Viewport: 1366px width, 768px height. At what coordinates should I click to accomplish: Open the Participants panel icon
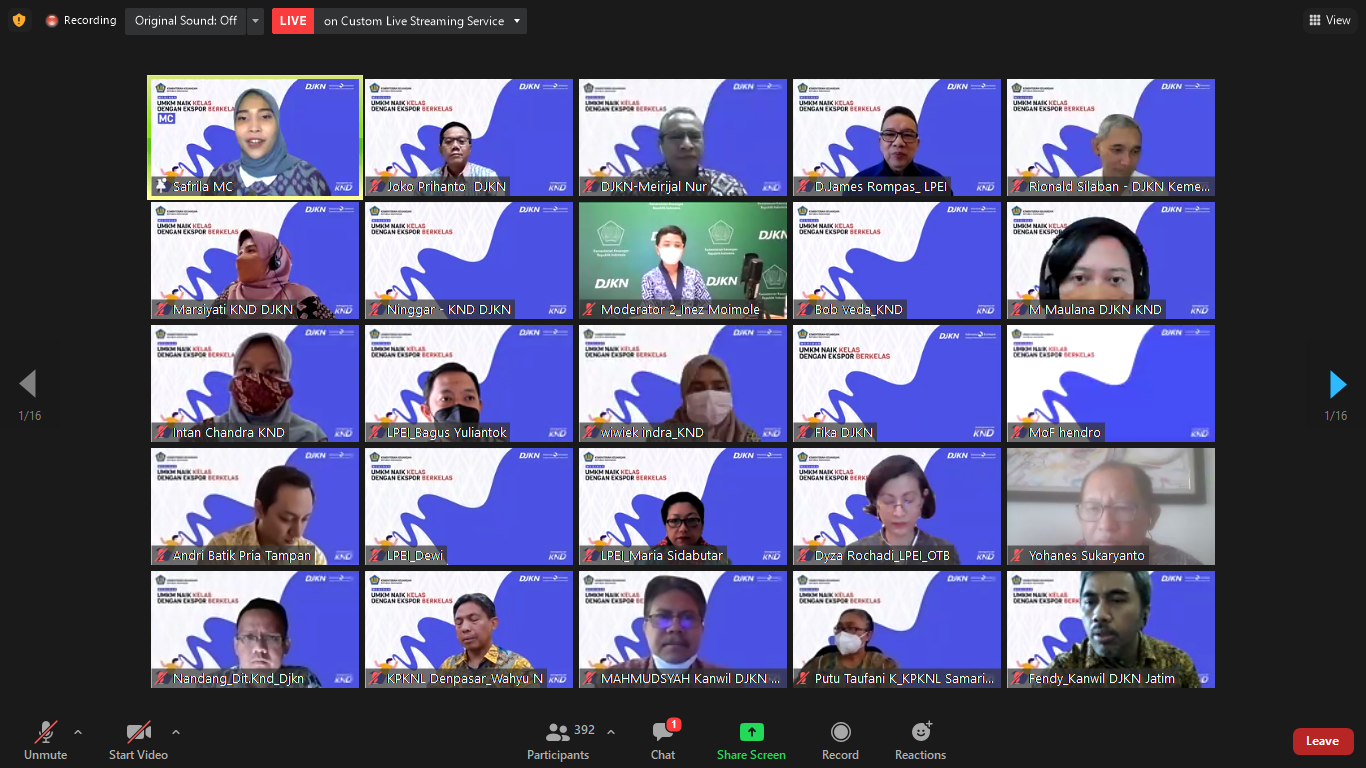tap(558, 733)
